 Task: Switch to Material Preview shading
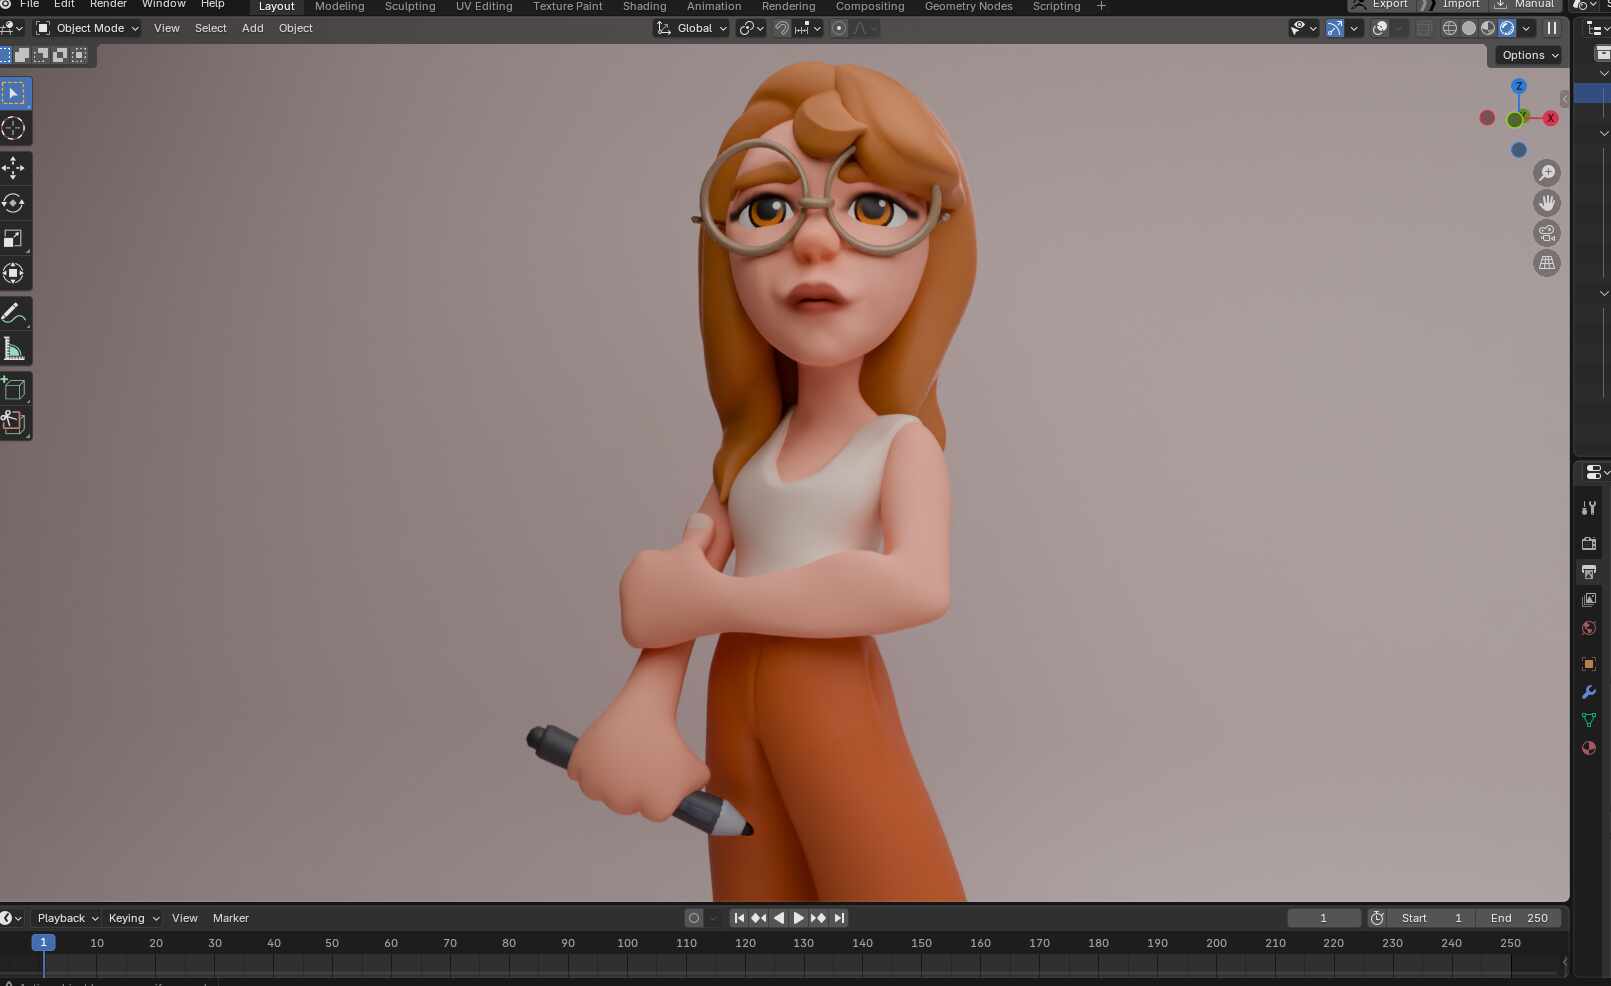point(1488,28)
